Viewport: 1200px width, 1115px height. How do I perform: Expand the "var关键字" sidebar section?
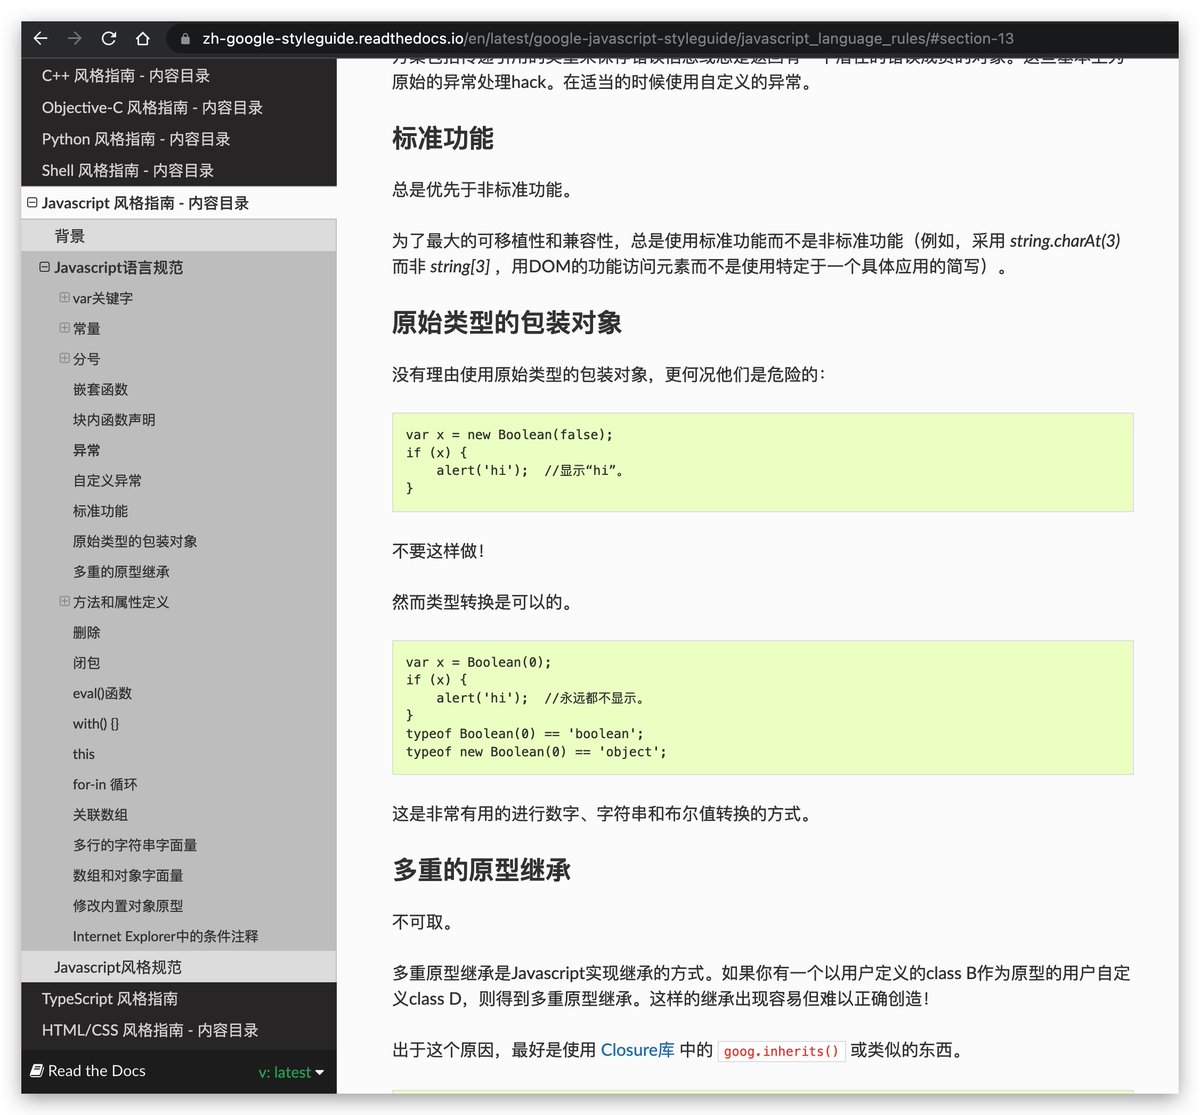[x=63, y=297]
